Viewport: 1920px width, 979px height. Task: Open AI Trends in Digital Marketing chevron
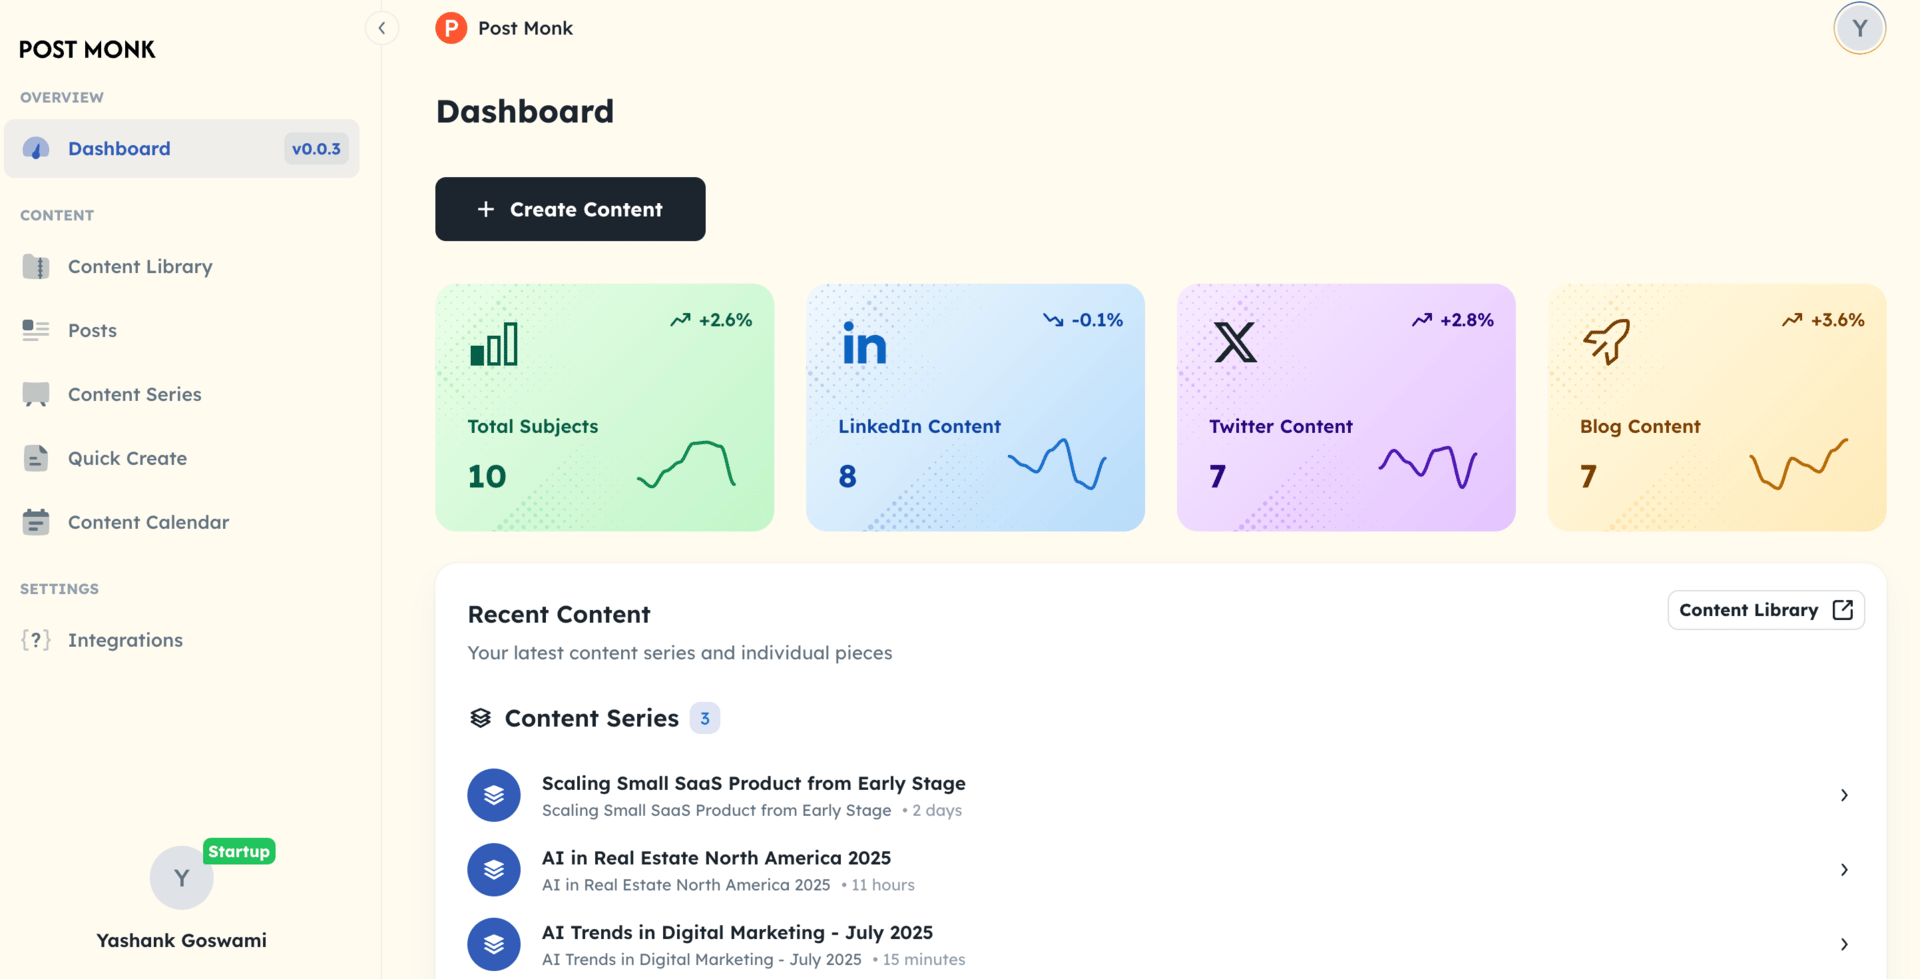point(1844,944)
